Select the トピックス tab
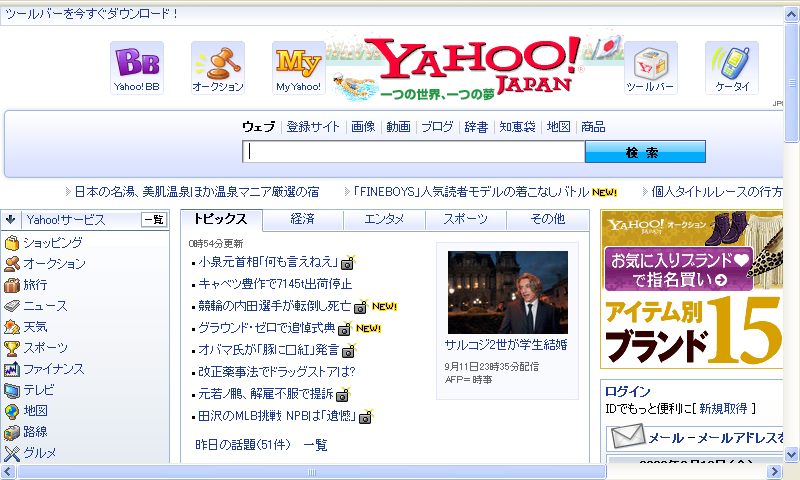This screenshot has width=800, height=480. (220, 219)
